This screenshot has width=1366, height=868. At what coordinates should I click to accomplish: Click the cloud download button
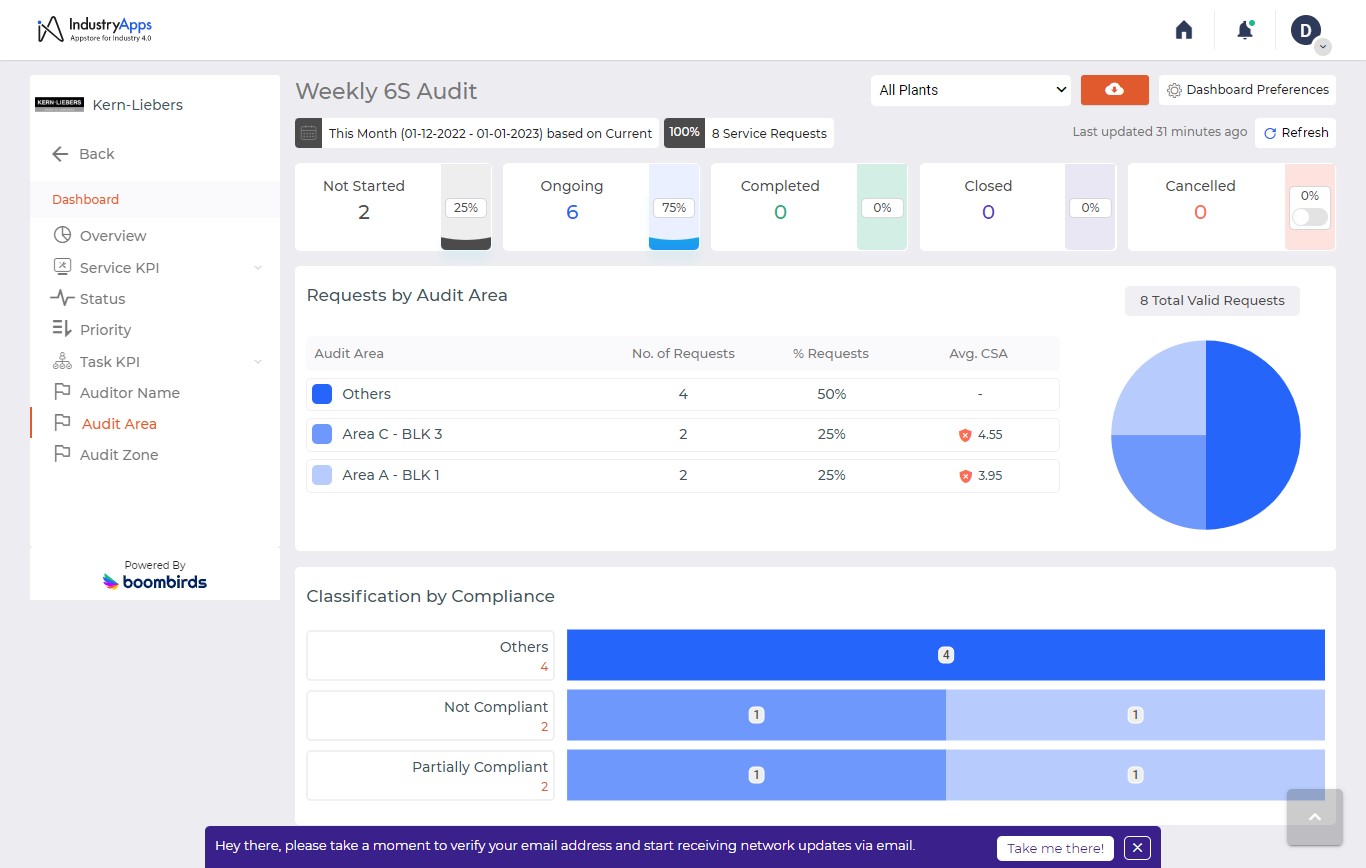point(1114,90)
